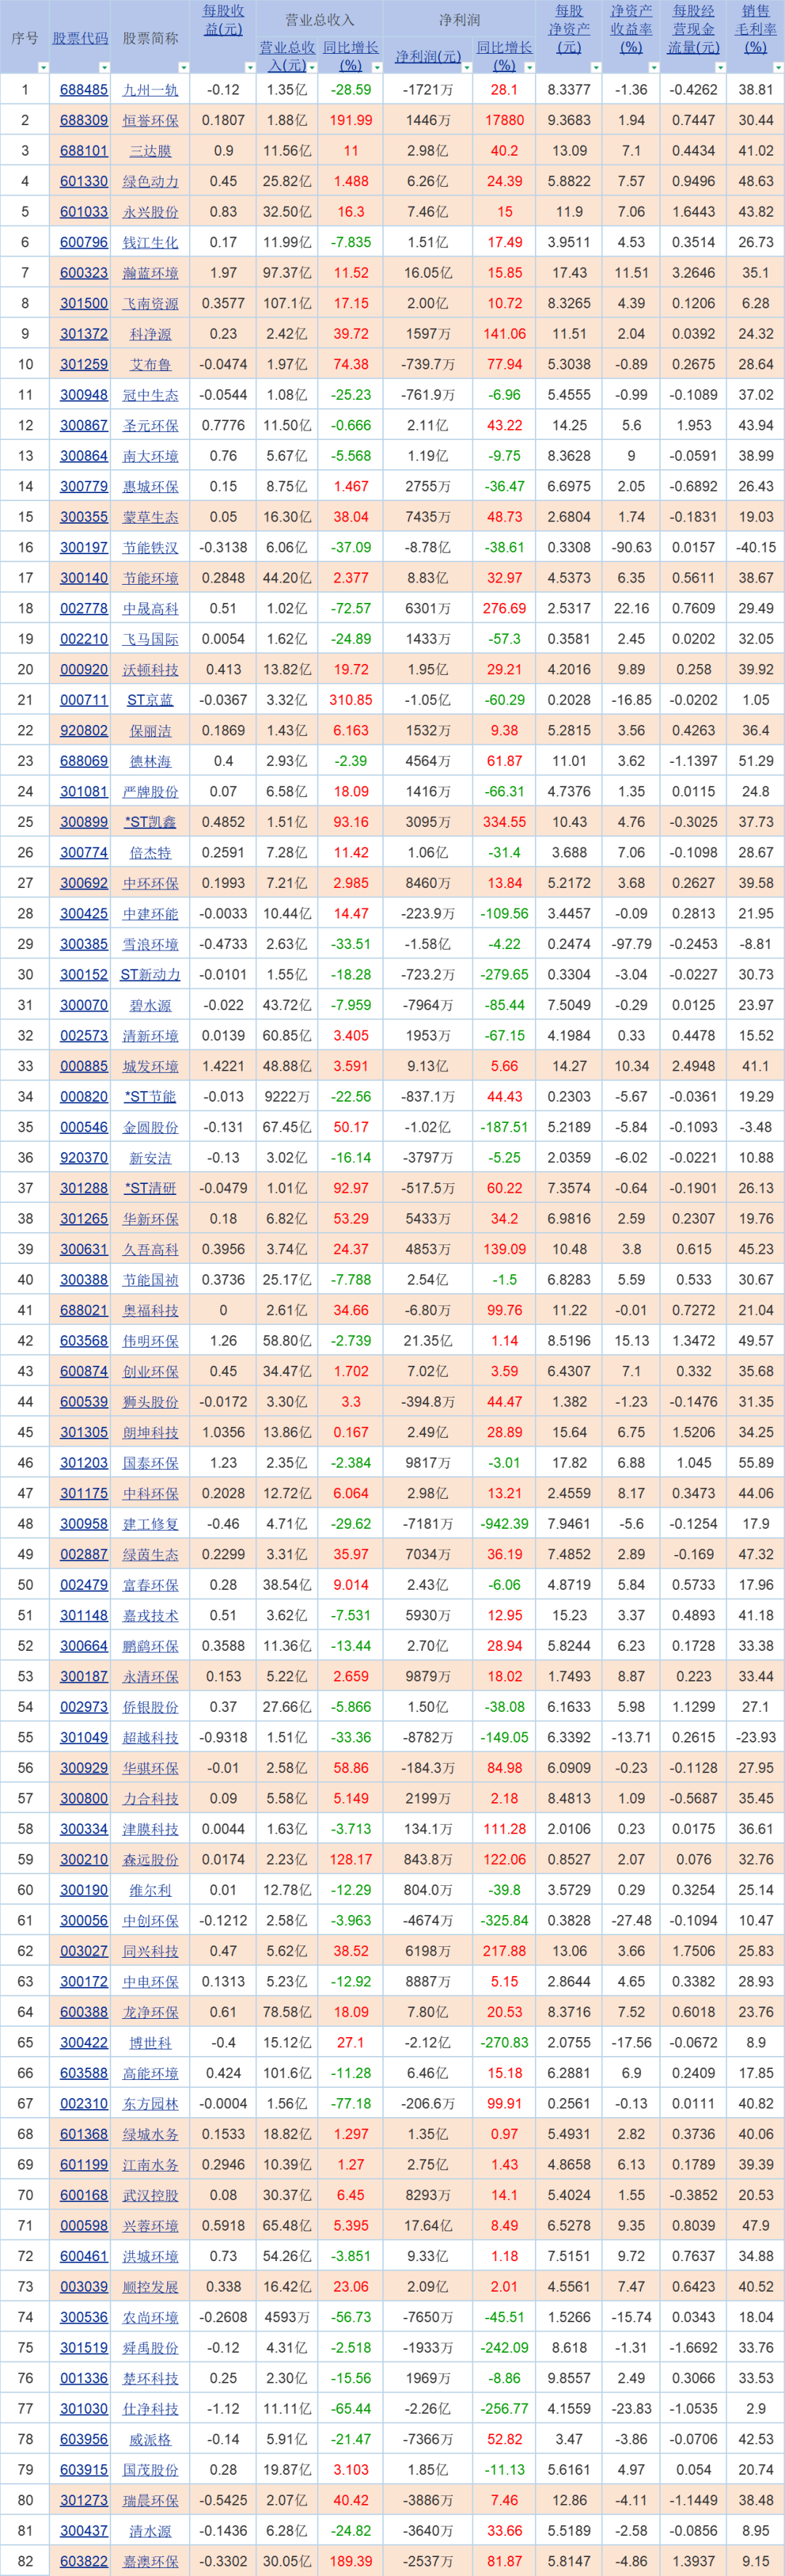
Task: Open stock code 600323 link
Action: click(x=84, y=273)
